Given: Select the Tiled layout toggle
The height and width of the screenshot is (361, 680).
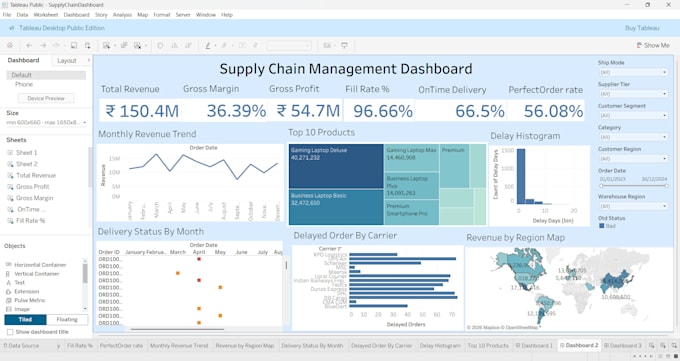Looking at the screenshot, I should point(25,319).
